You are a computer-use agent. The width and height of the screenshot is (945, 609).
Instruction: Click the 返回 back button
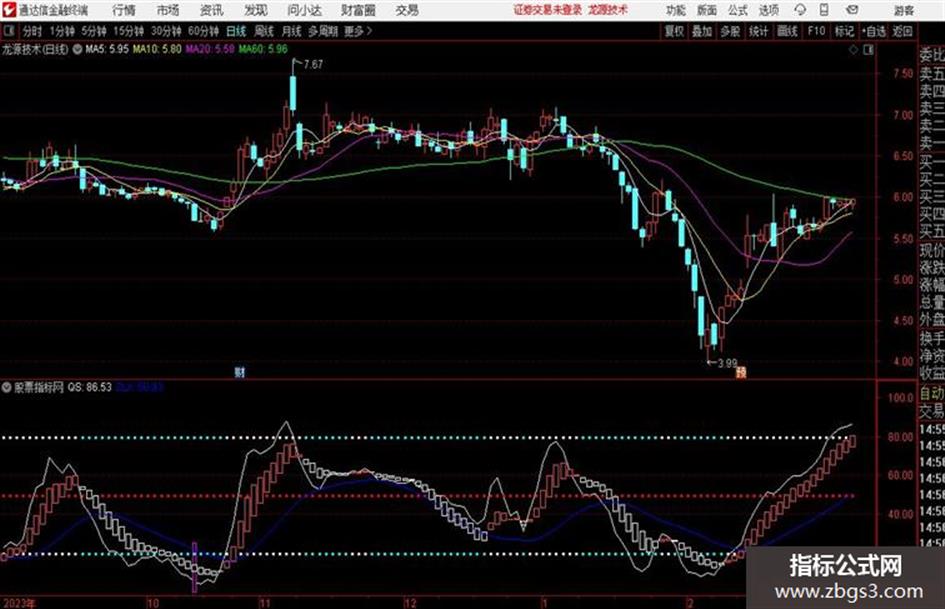click(x=902, y=31)
